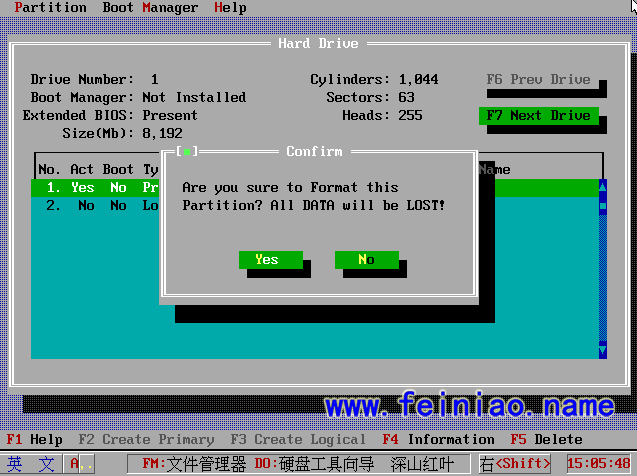Open the Help menu

click(x=230, y=7)
